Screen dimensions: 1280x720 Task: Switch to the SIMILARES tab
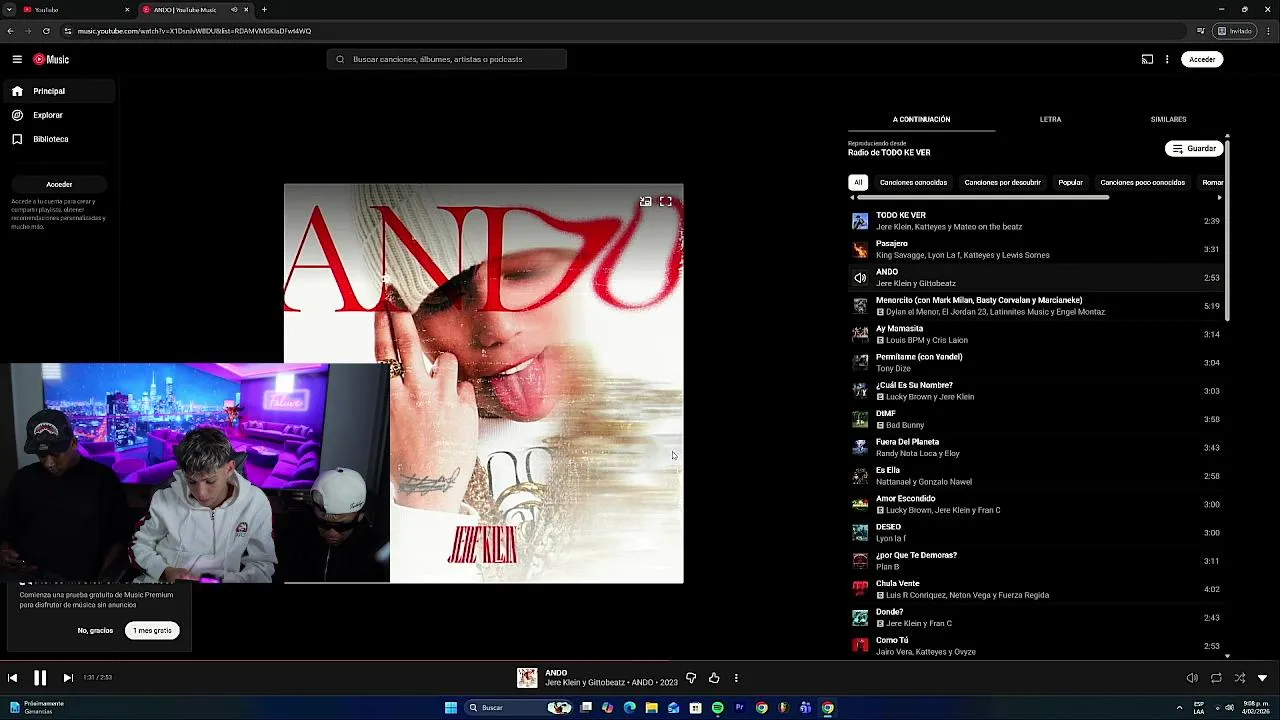[1168, 119]
